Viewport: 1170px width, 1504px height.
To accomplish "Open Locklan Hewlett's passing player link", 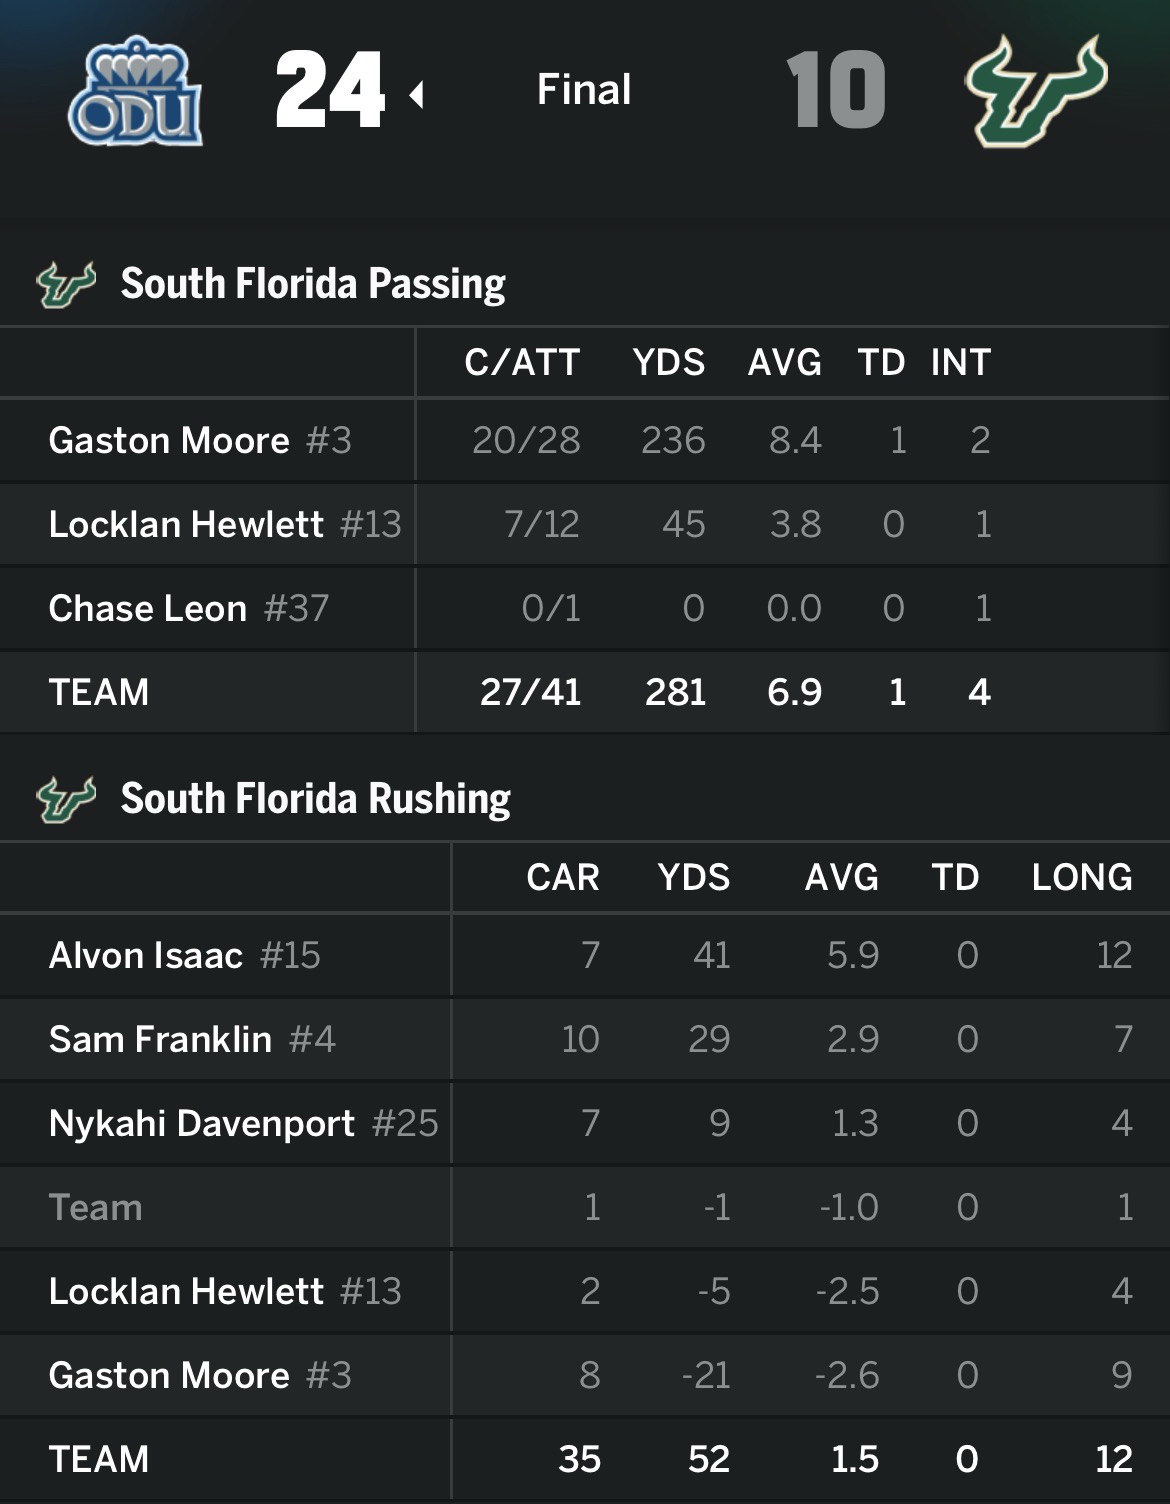I will tap(186, 525).
